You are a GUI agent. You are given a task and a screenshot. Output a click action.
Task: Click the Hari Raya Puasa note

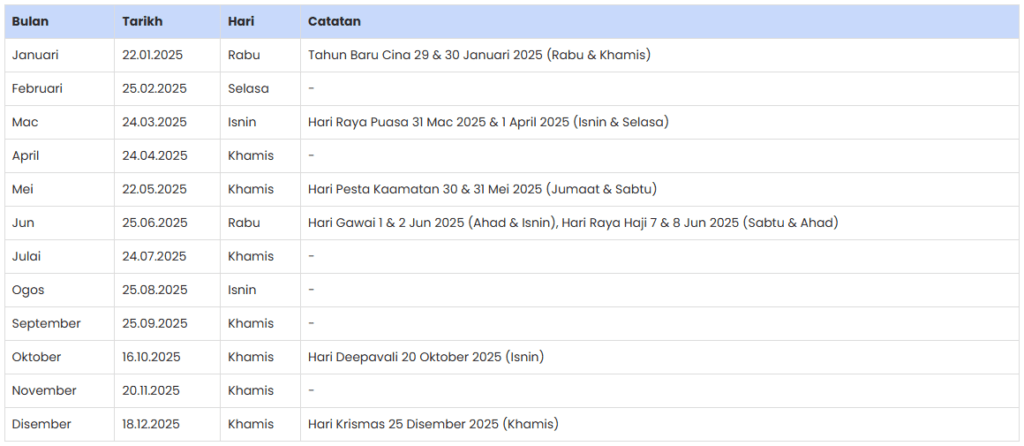point(488,122)
